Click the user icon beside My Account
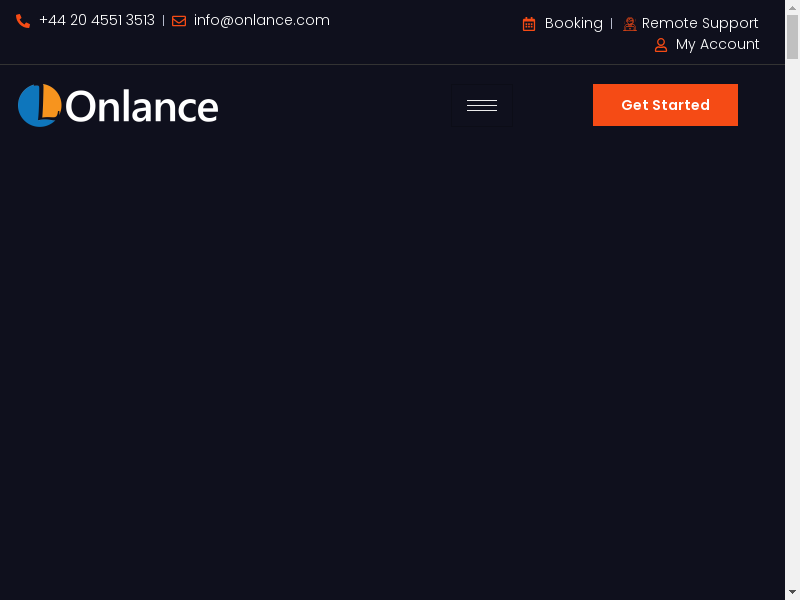 coord(661,45)
